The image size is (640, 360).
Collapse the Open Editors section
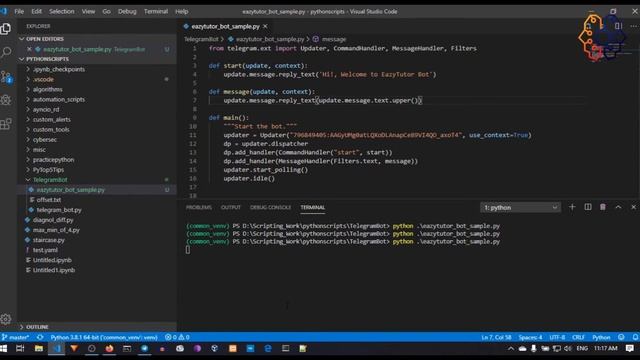pyautogui.click(x=97, y=39)
